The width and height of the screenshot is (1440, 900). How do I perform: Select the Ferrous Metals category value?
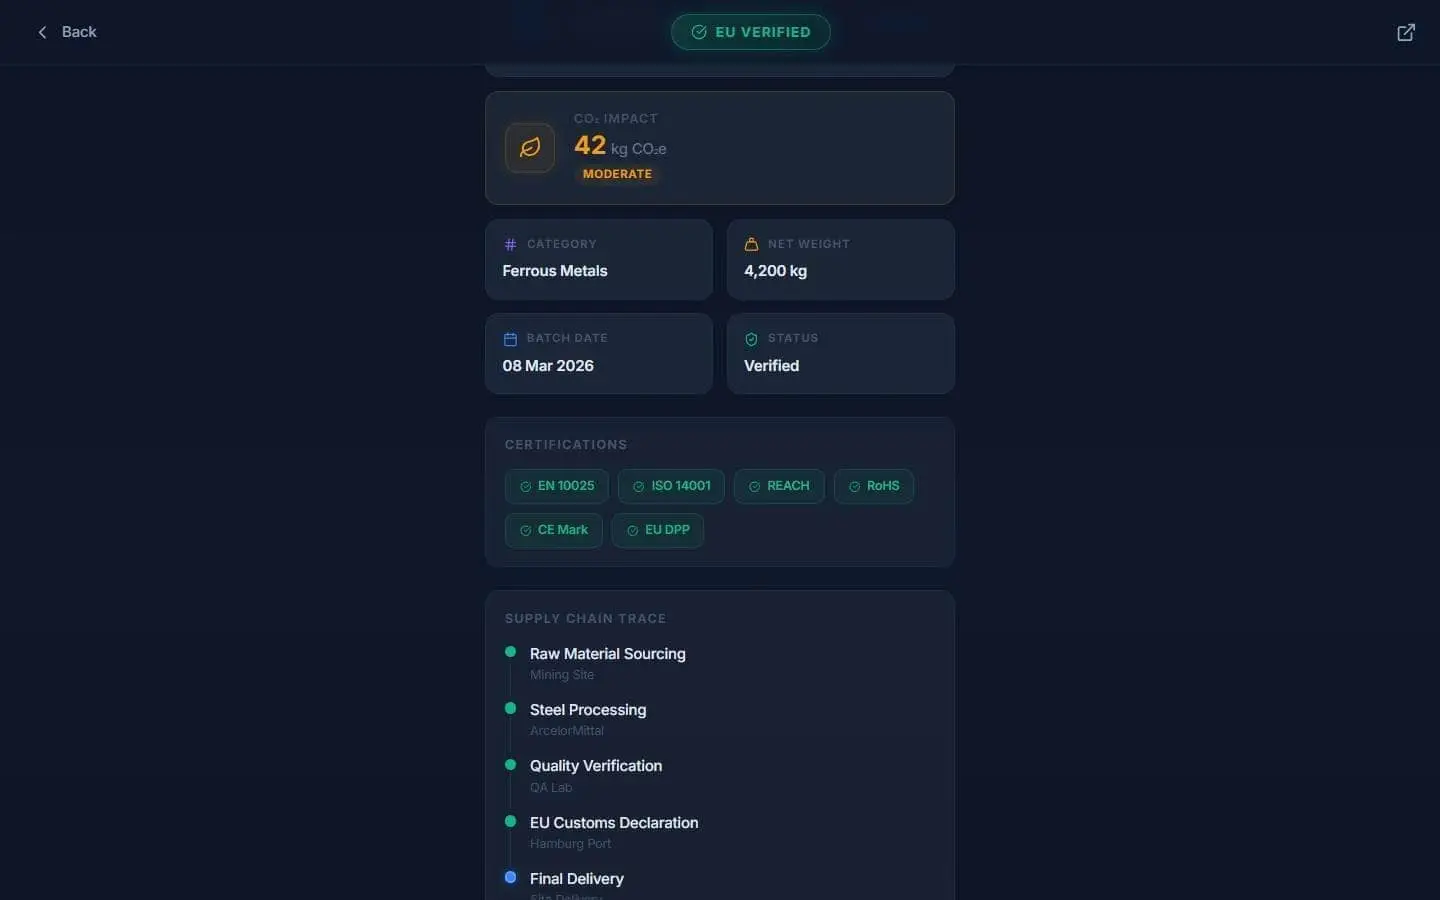pos(555,271)
